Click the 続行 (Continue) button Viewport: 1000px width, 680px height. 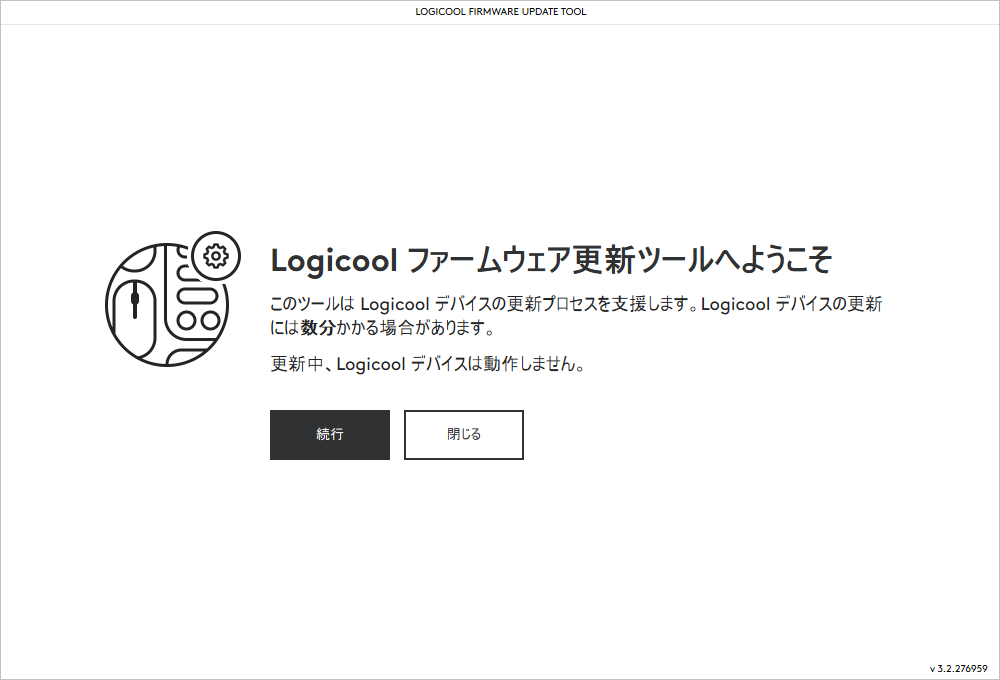tap(330, 434)
